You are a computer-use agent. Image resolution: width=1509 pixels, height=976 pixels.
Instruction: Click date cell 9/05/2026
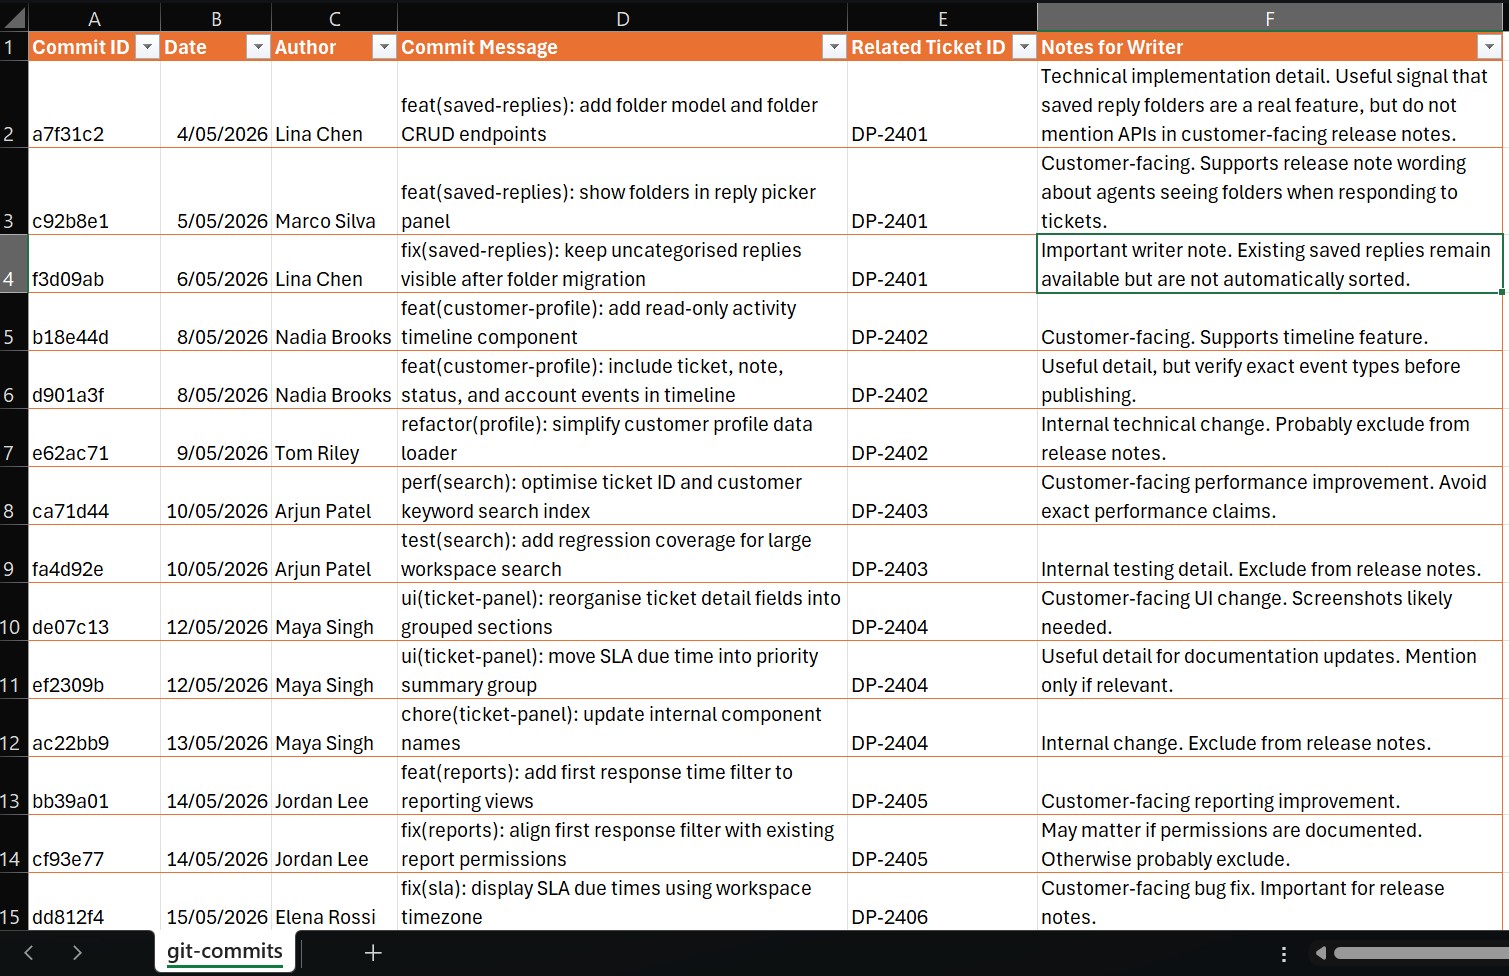coord(216,438)
